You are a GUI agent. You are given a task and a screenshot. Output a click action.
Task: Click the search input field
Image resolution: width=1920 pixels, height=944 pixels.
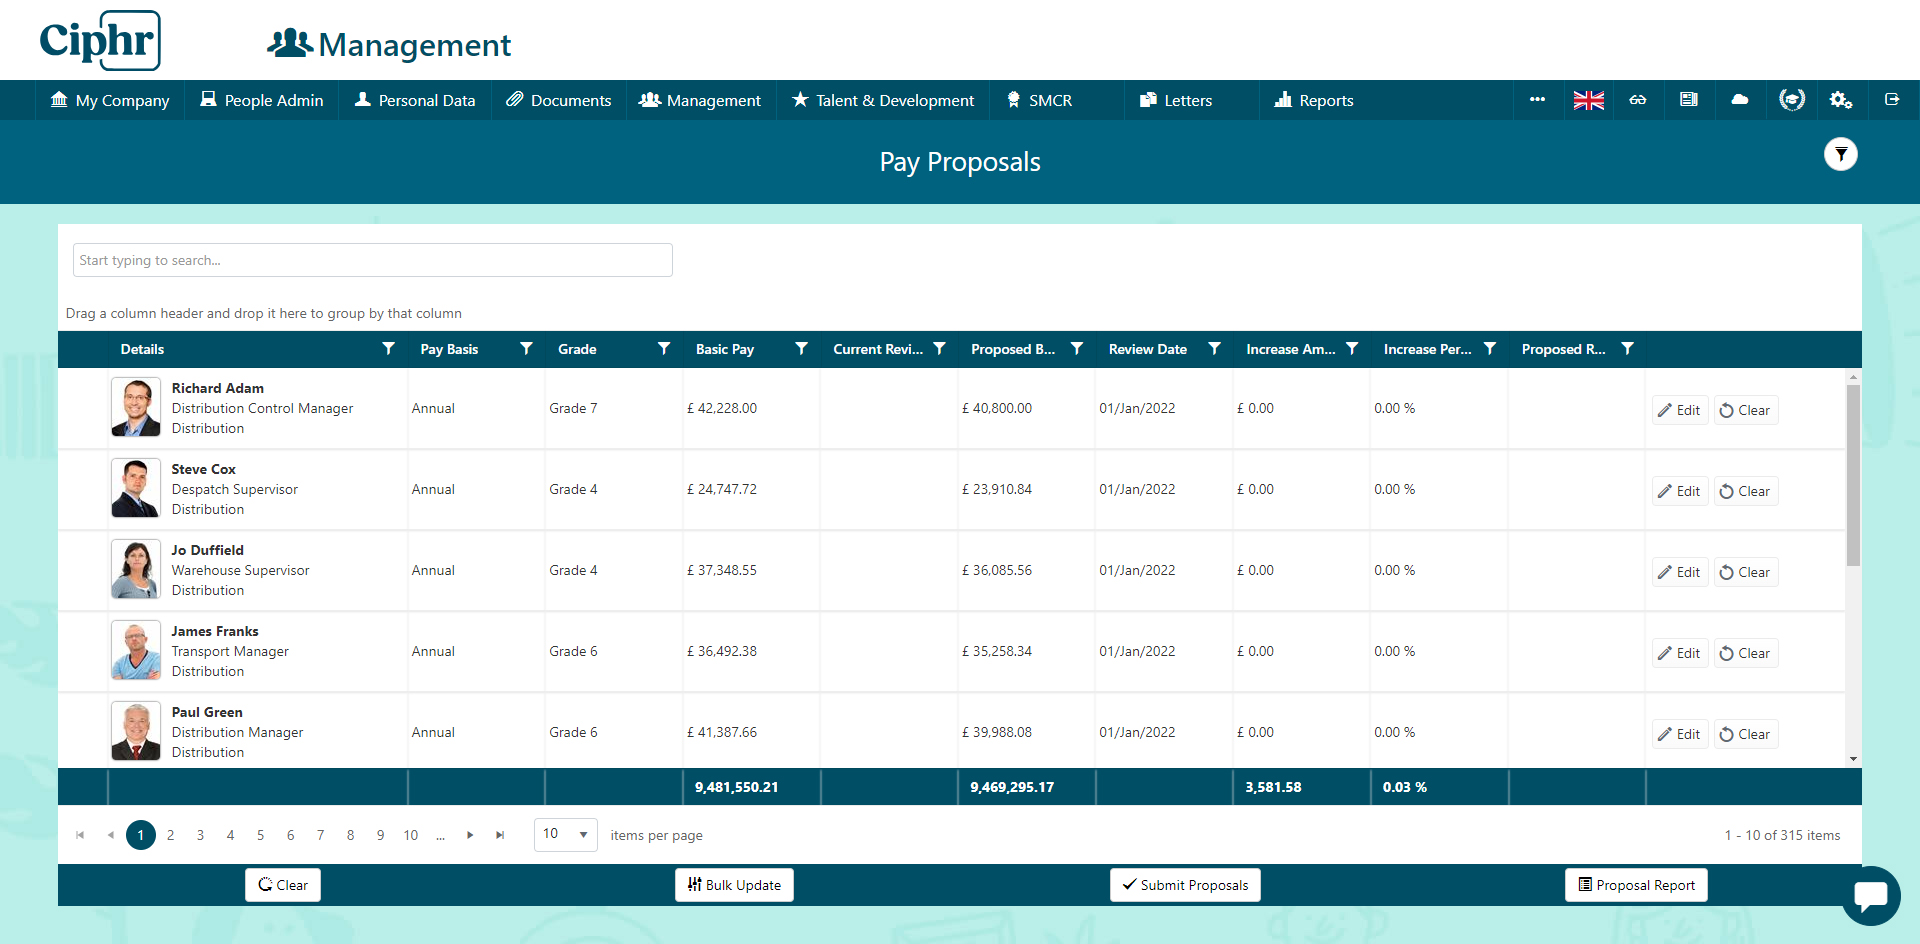372,260
